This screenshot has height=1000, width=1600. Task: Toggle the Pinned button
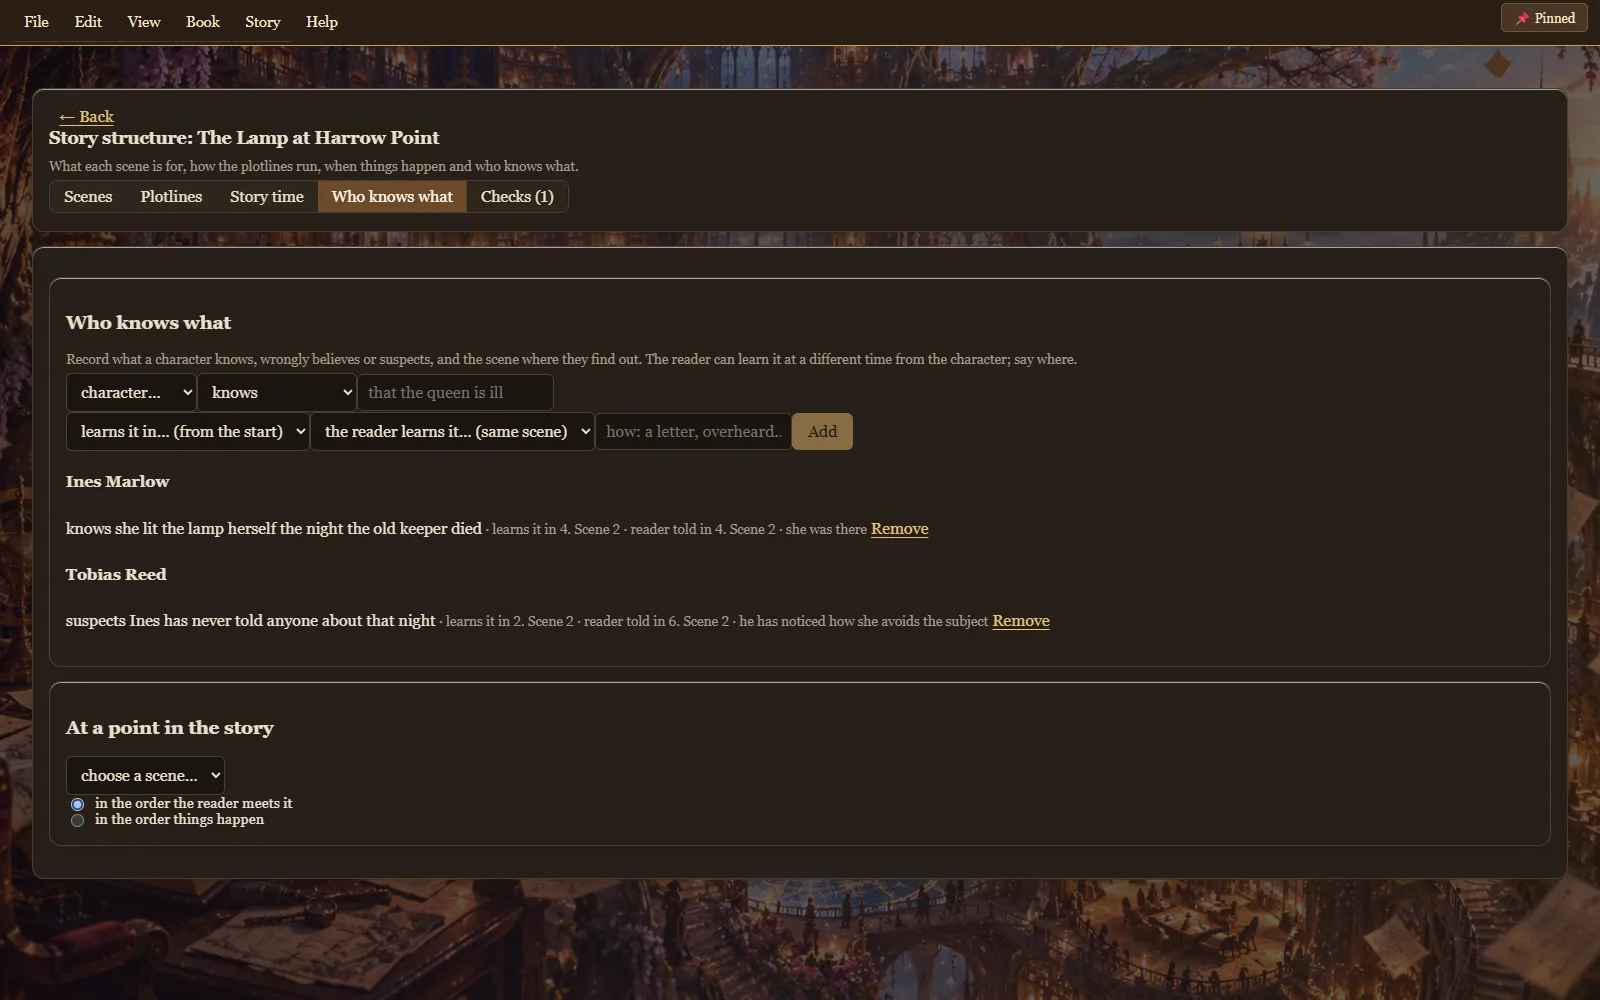click(1544, 18)
